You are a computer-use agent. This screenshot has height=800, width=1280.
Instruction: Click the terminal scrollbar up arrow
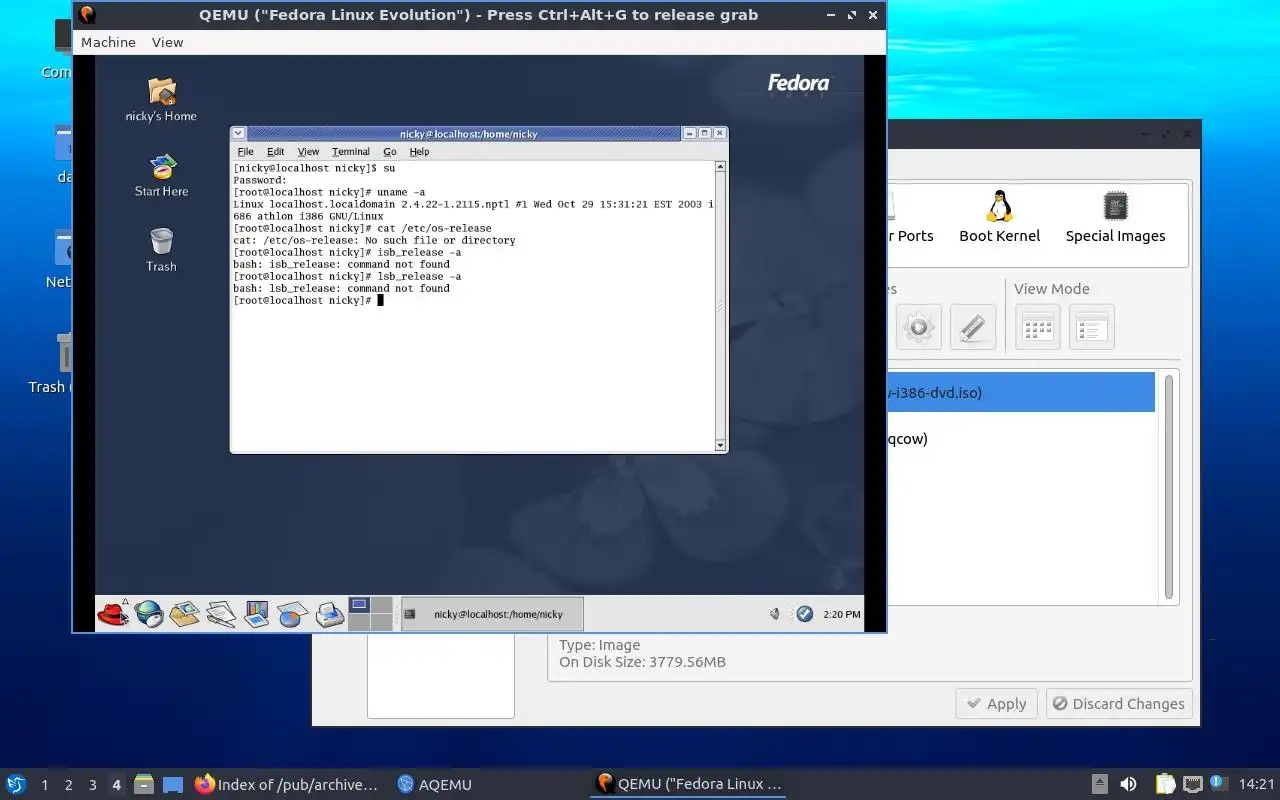720,168
